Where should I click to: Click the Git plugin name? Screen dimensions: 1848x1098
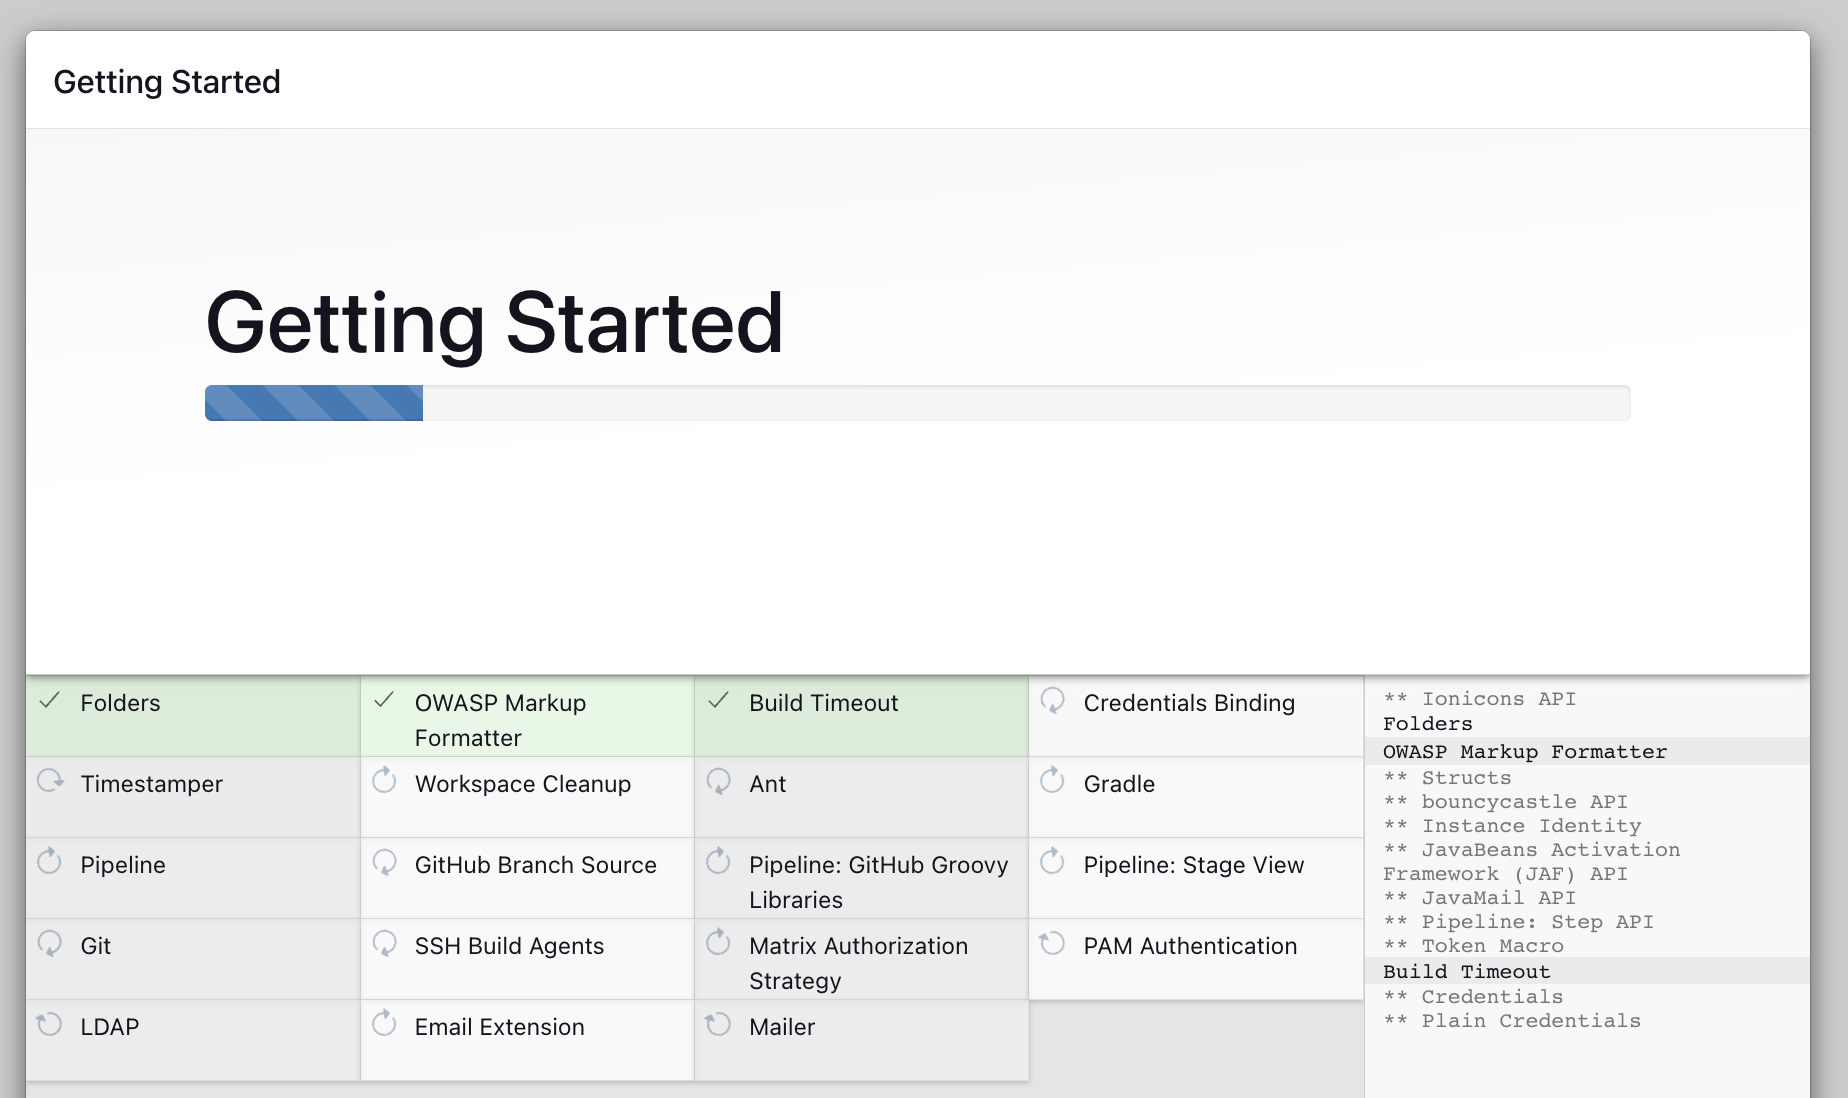[x=95, y=946]
